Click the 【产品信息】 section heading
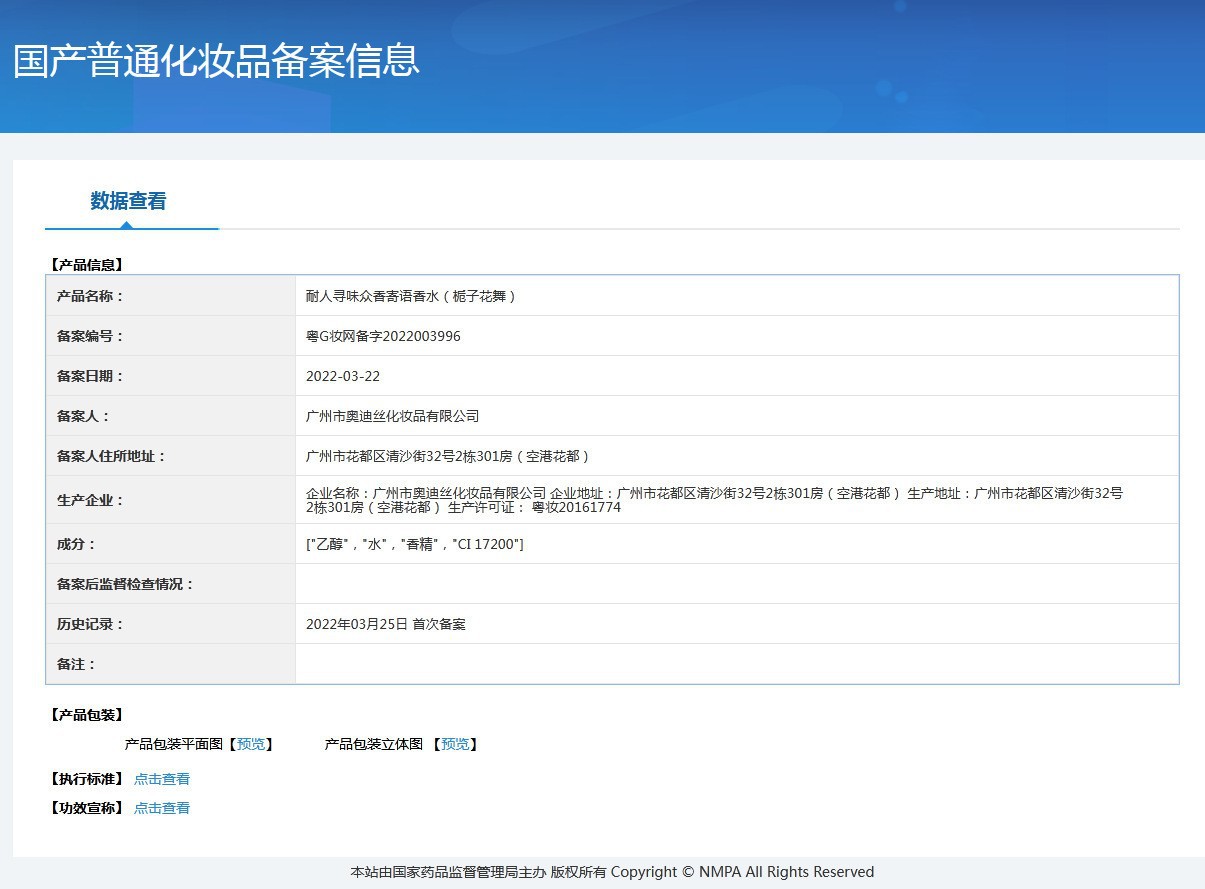 coord(86,265)
